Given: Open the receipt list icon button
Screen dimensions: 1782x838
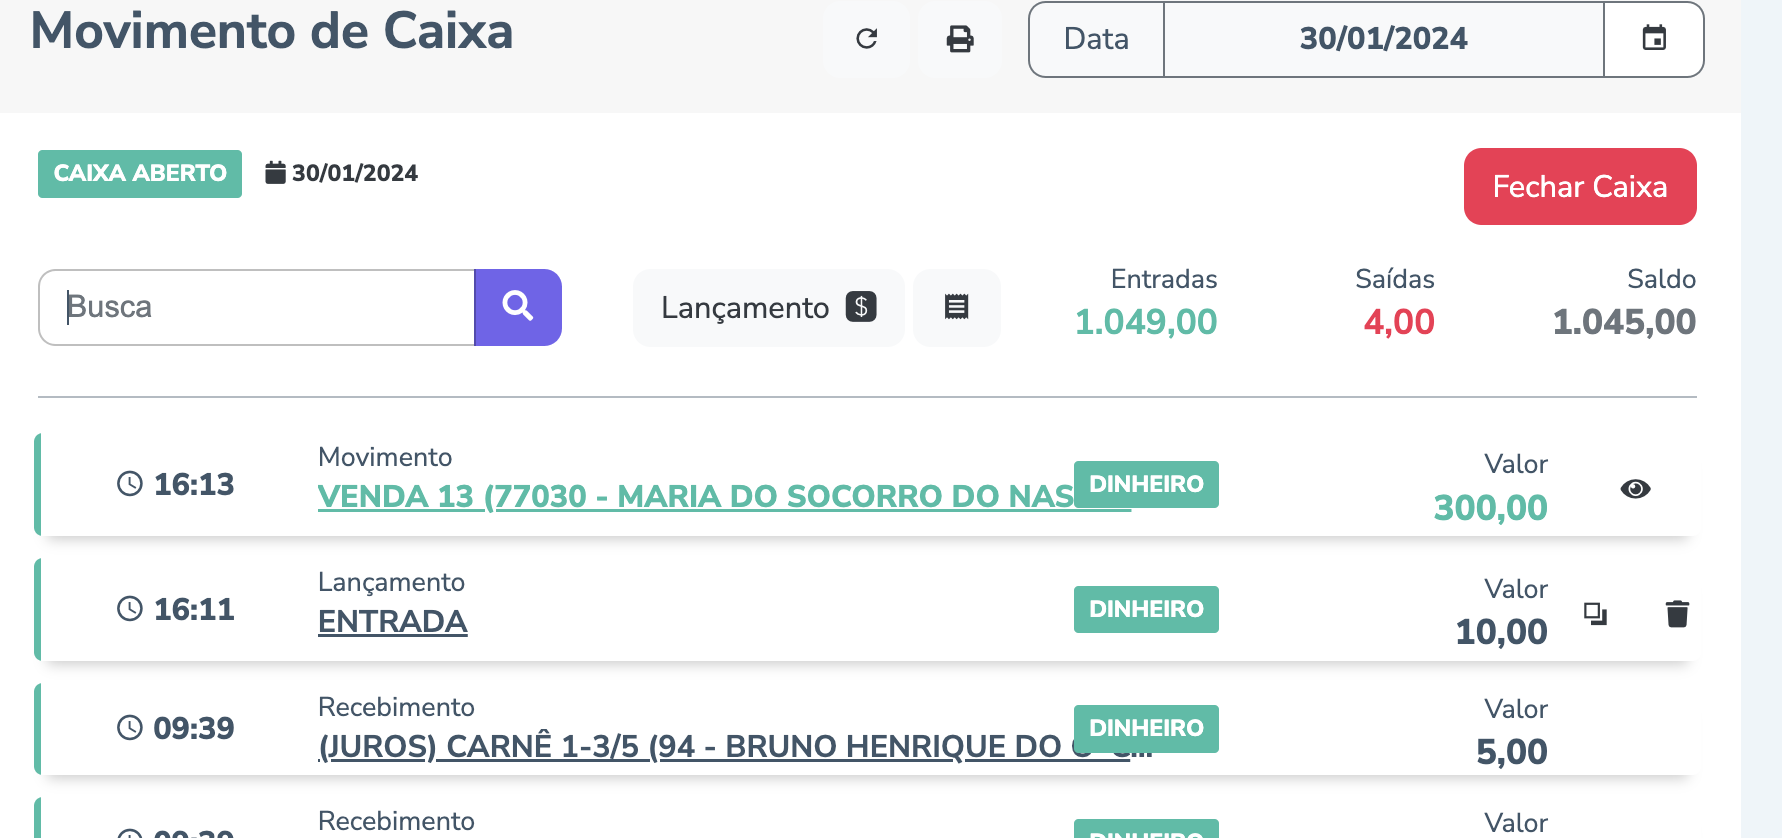Looking at the screenshot, I should click(x=956, y=307).
